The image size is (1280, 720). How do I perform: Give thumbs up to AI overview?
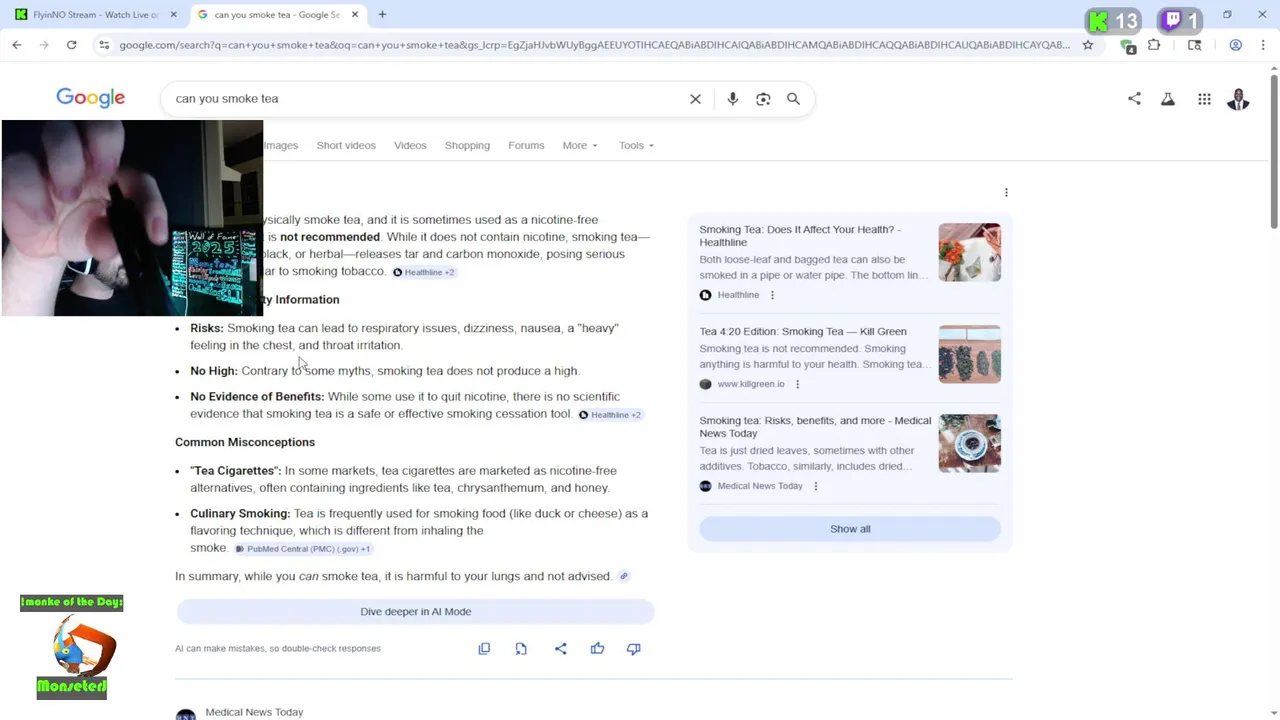click(597, 649)
